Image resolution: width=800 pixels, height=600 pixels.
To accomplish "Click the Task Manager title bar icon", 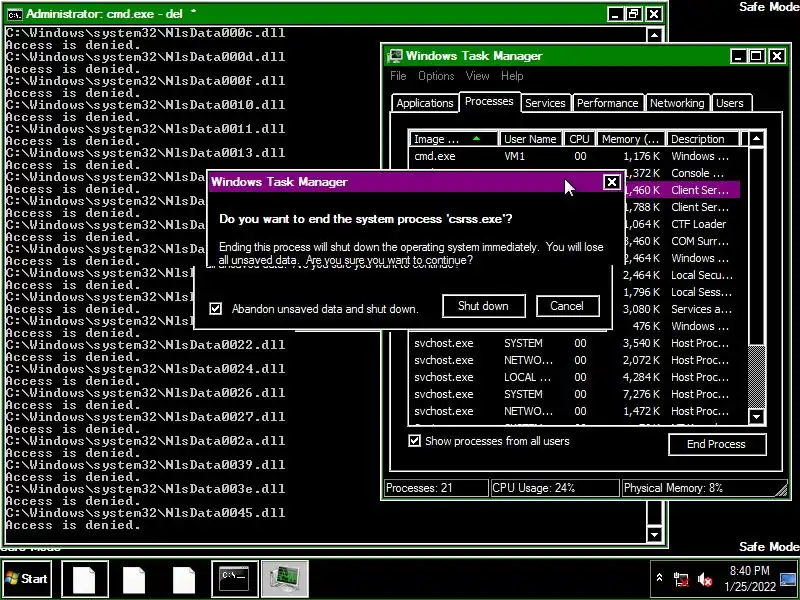I will point(395,56).
